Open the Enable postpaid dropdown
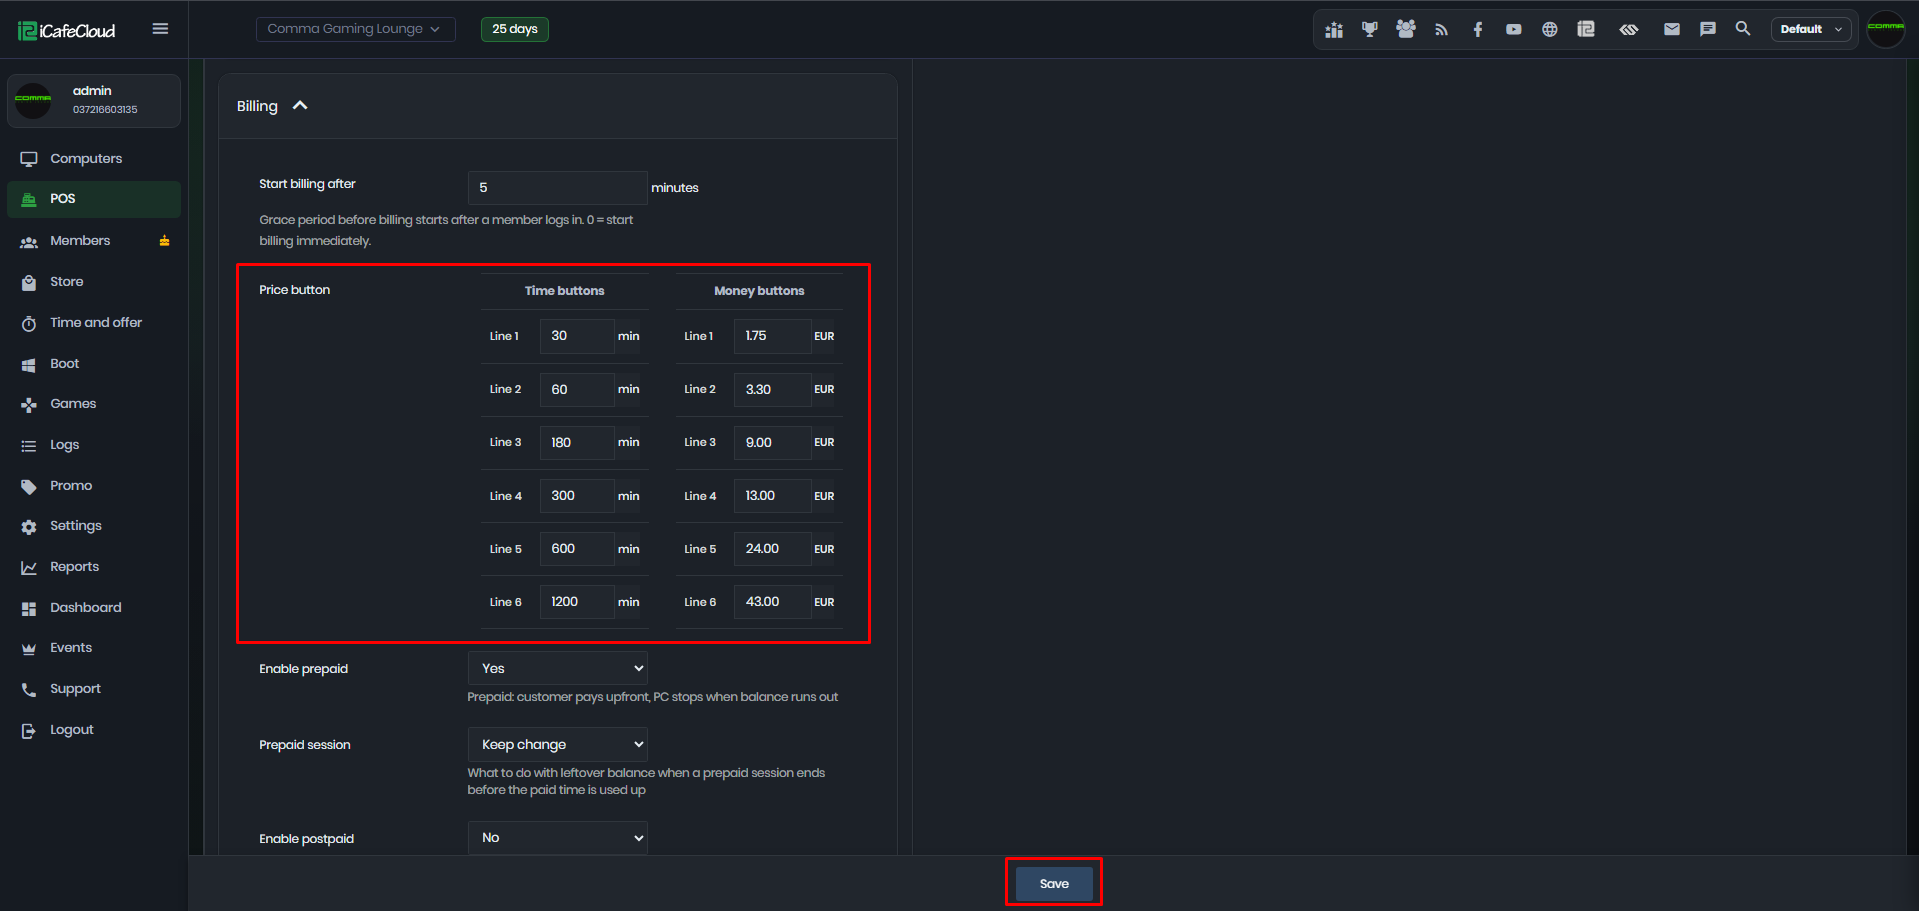 click(x=557, y=838)
